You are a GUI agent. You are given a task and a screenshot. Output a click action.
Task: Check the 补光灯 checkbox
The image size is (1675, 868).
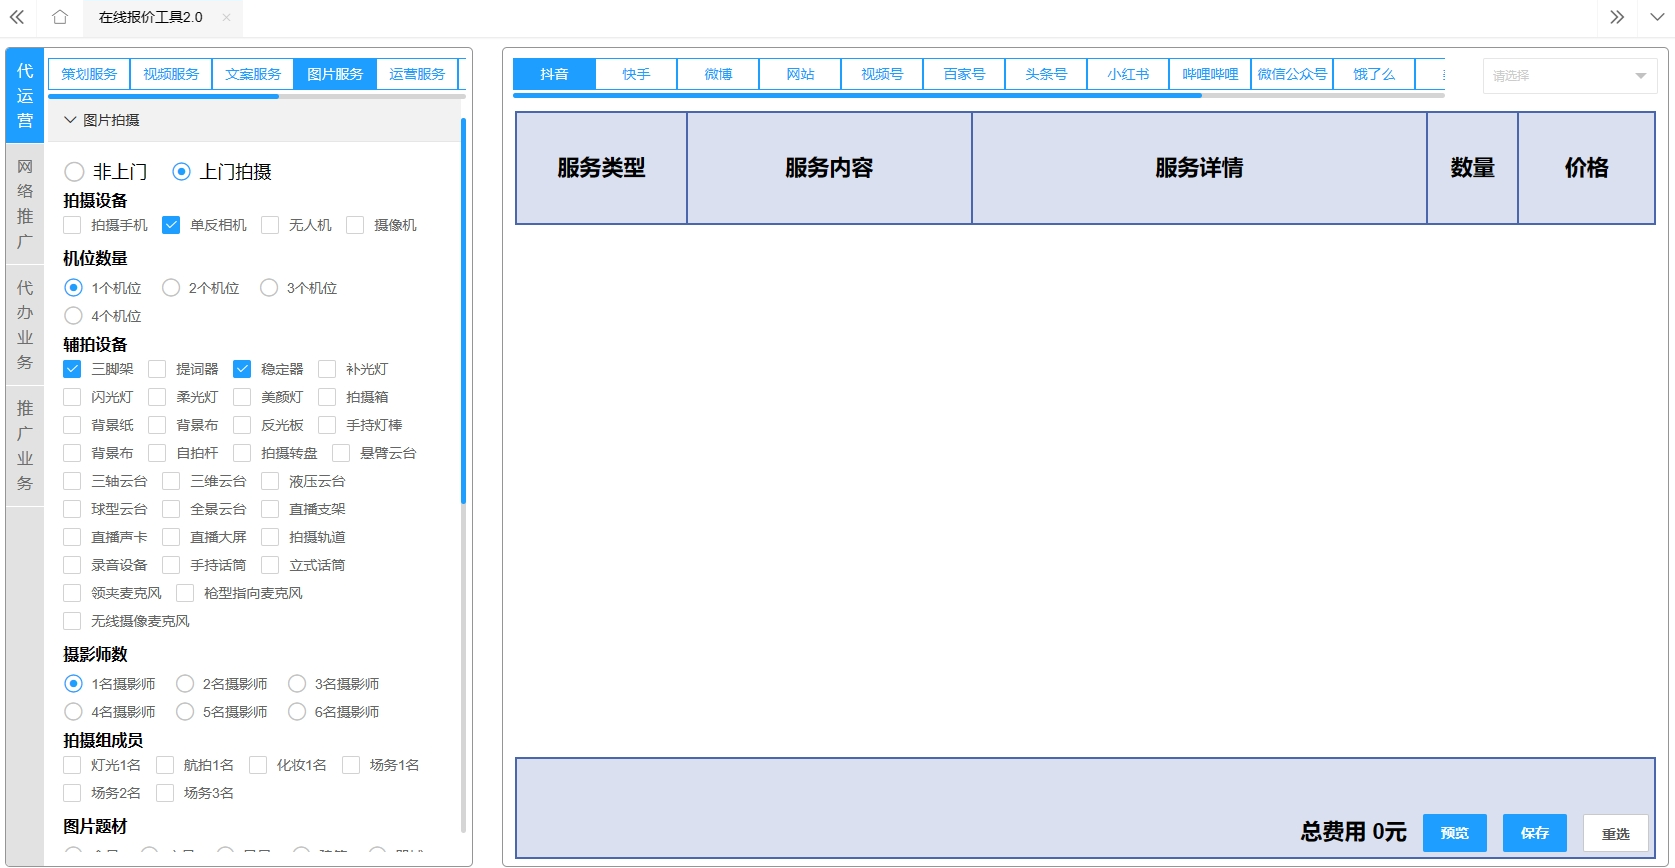click(327, 369)
